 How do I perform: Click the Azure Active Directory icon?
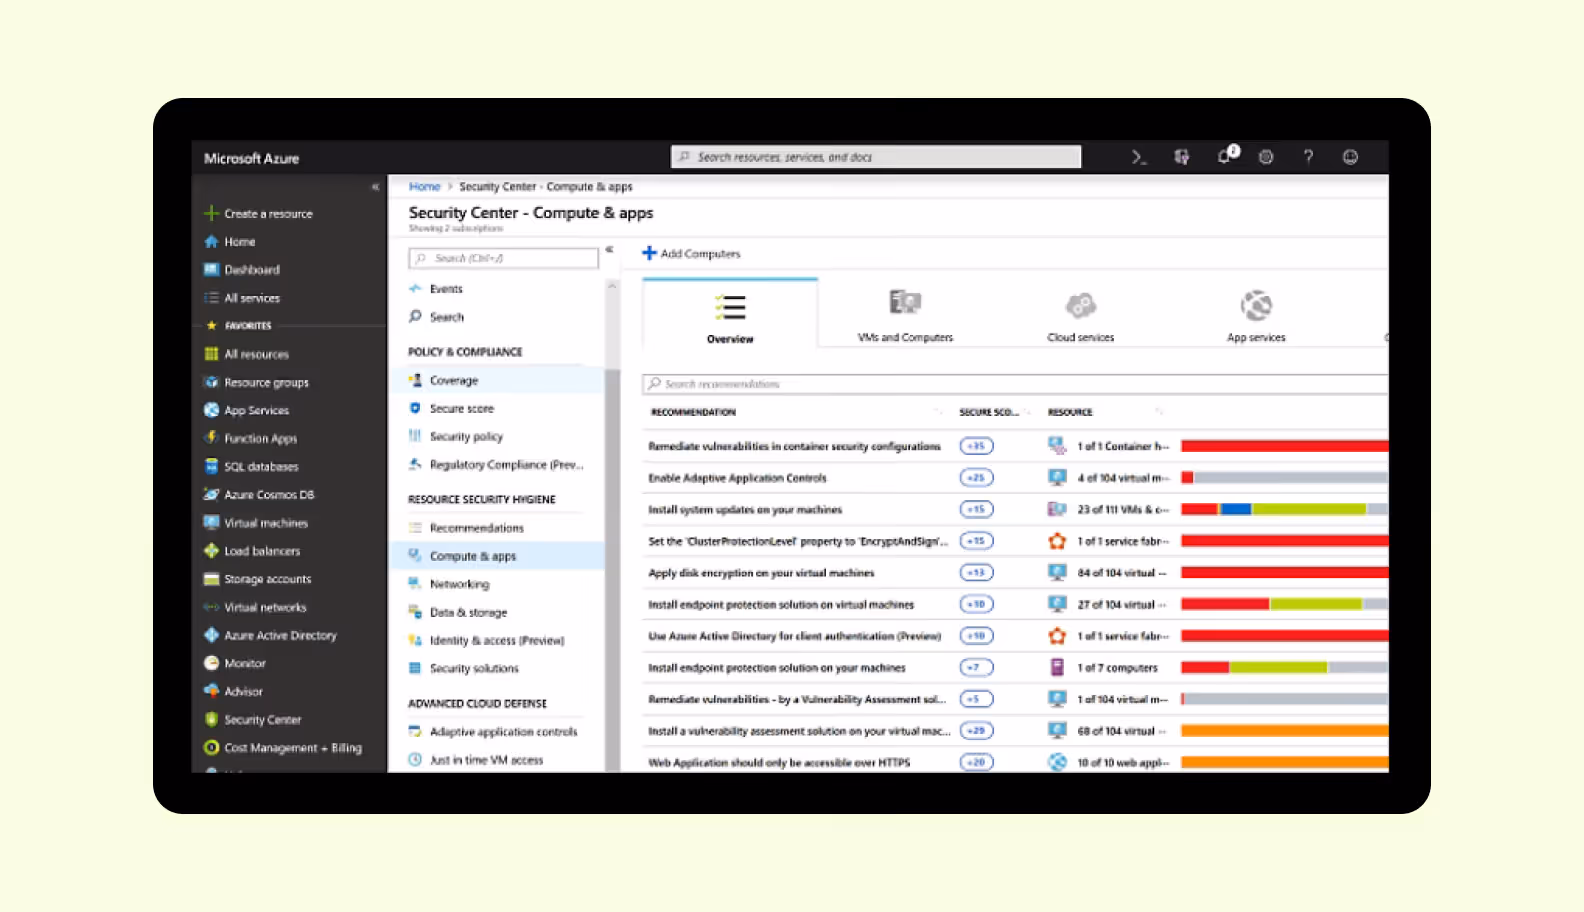[x=211, y=635]
